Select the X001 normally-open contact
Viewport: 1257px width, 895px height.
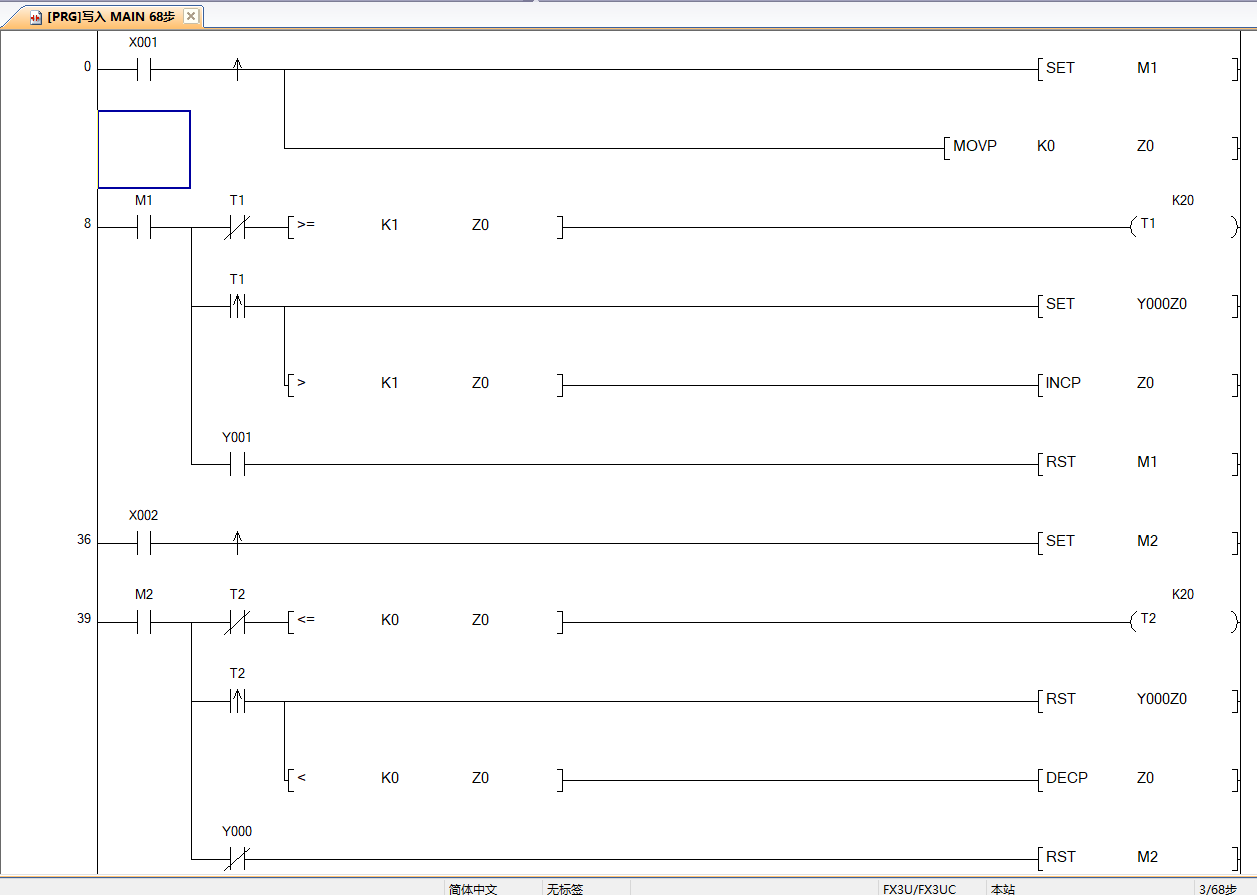click(x=143, y=70)
